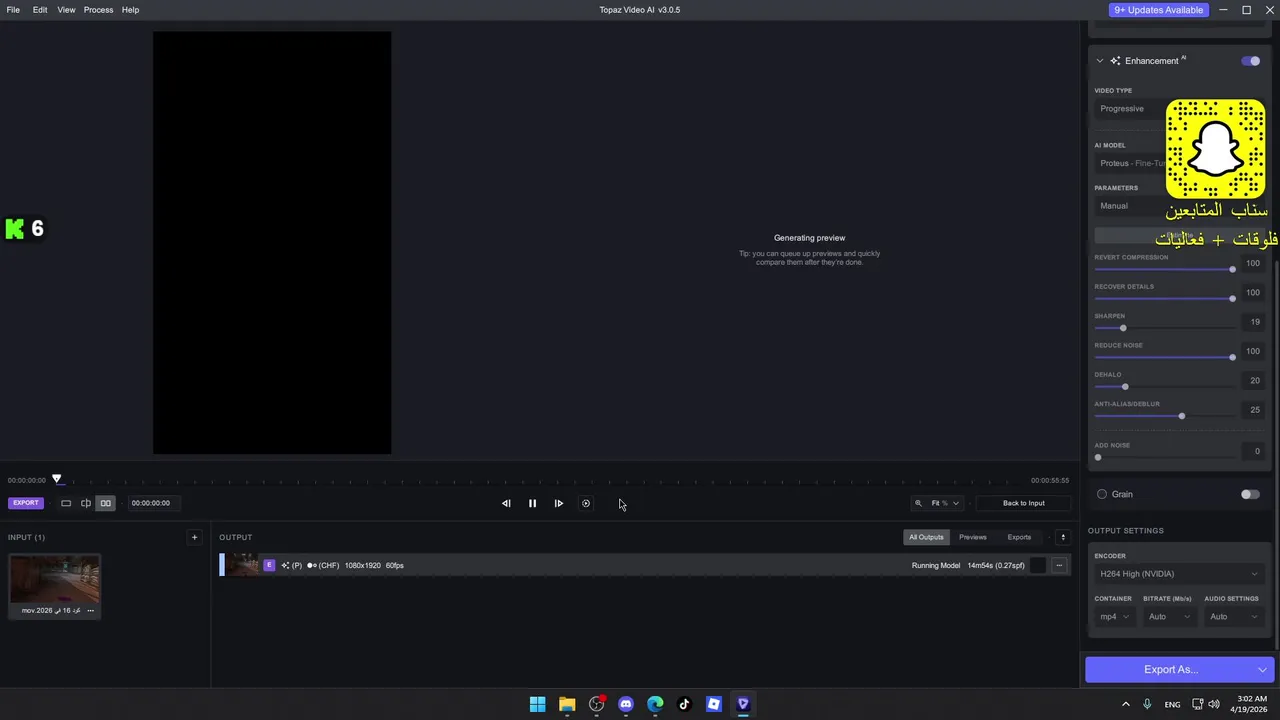Viewport: 1280px width, 720px height.
Task: Open Encoder H264 High (NVIDIA) dropdown
Action: click(x=1179, y=574)
